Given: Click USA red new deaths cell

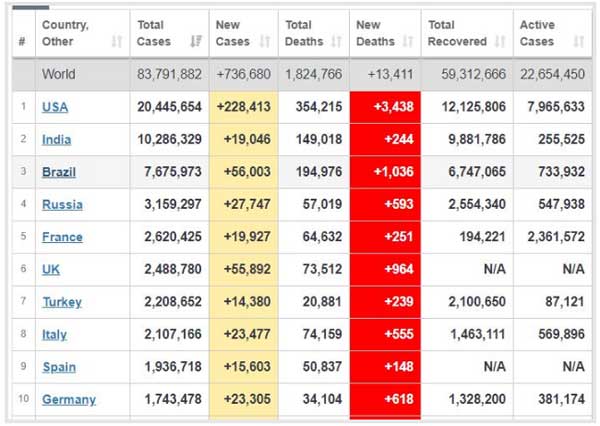Looking at the screenshot, I should (x=386, y=107).
